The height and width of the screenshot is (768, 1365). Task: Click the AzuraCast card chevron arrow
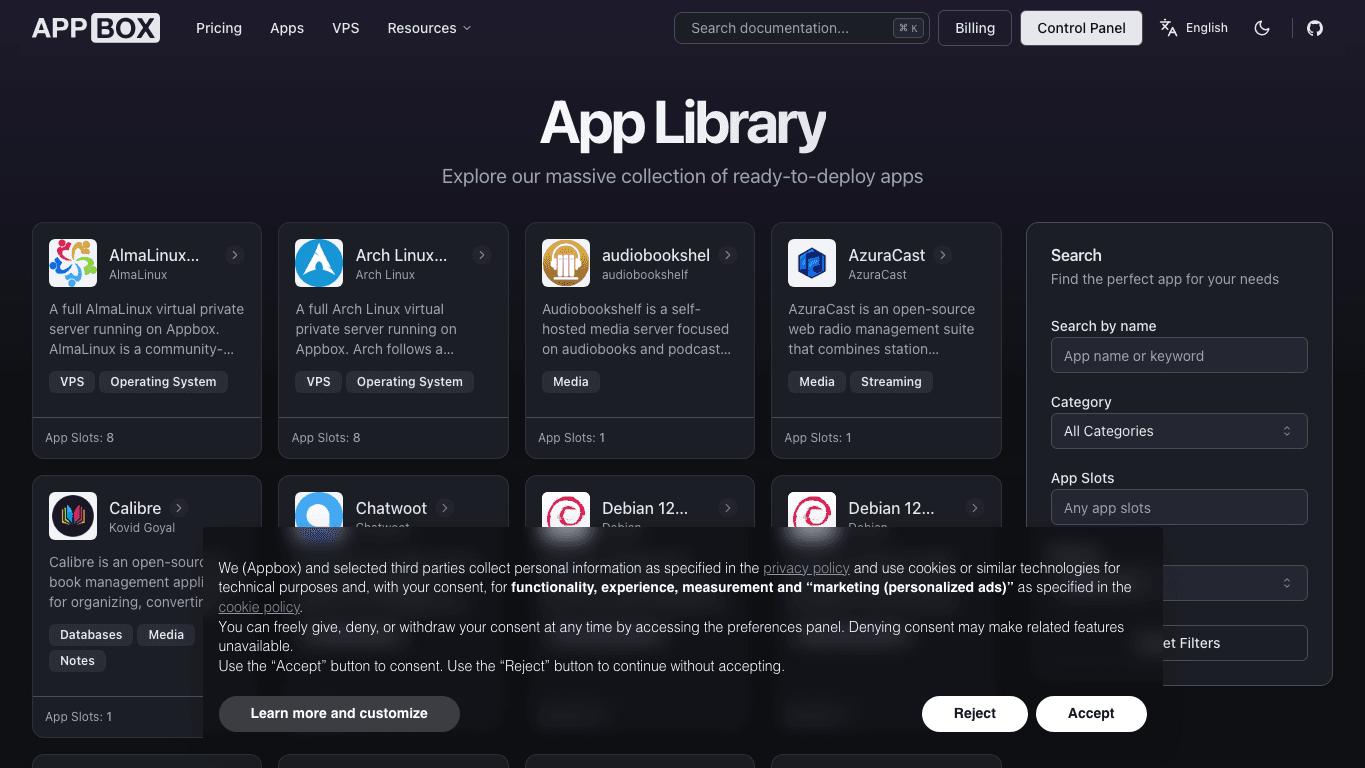tap(943, 255)
